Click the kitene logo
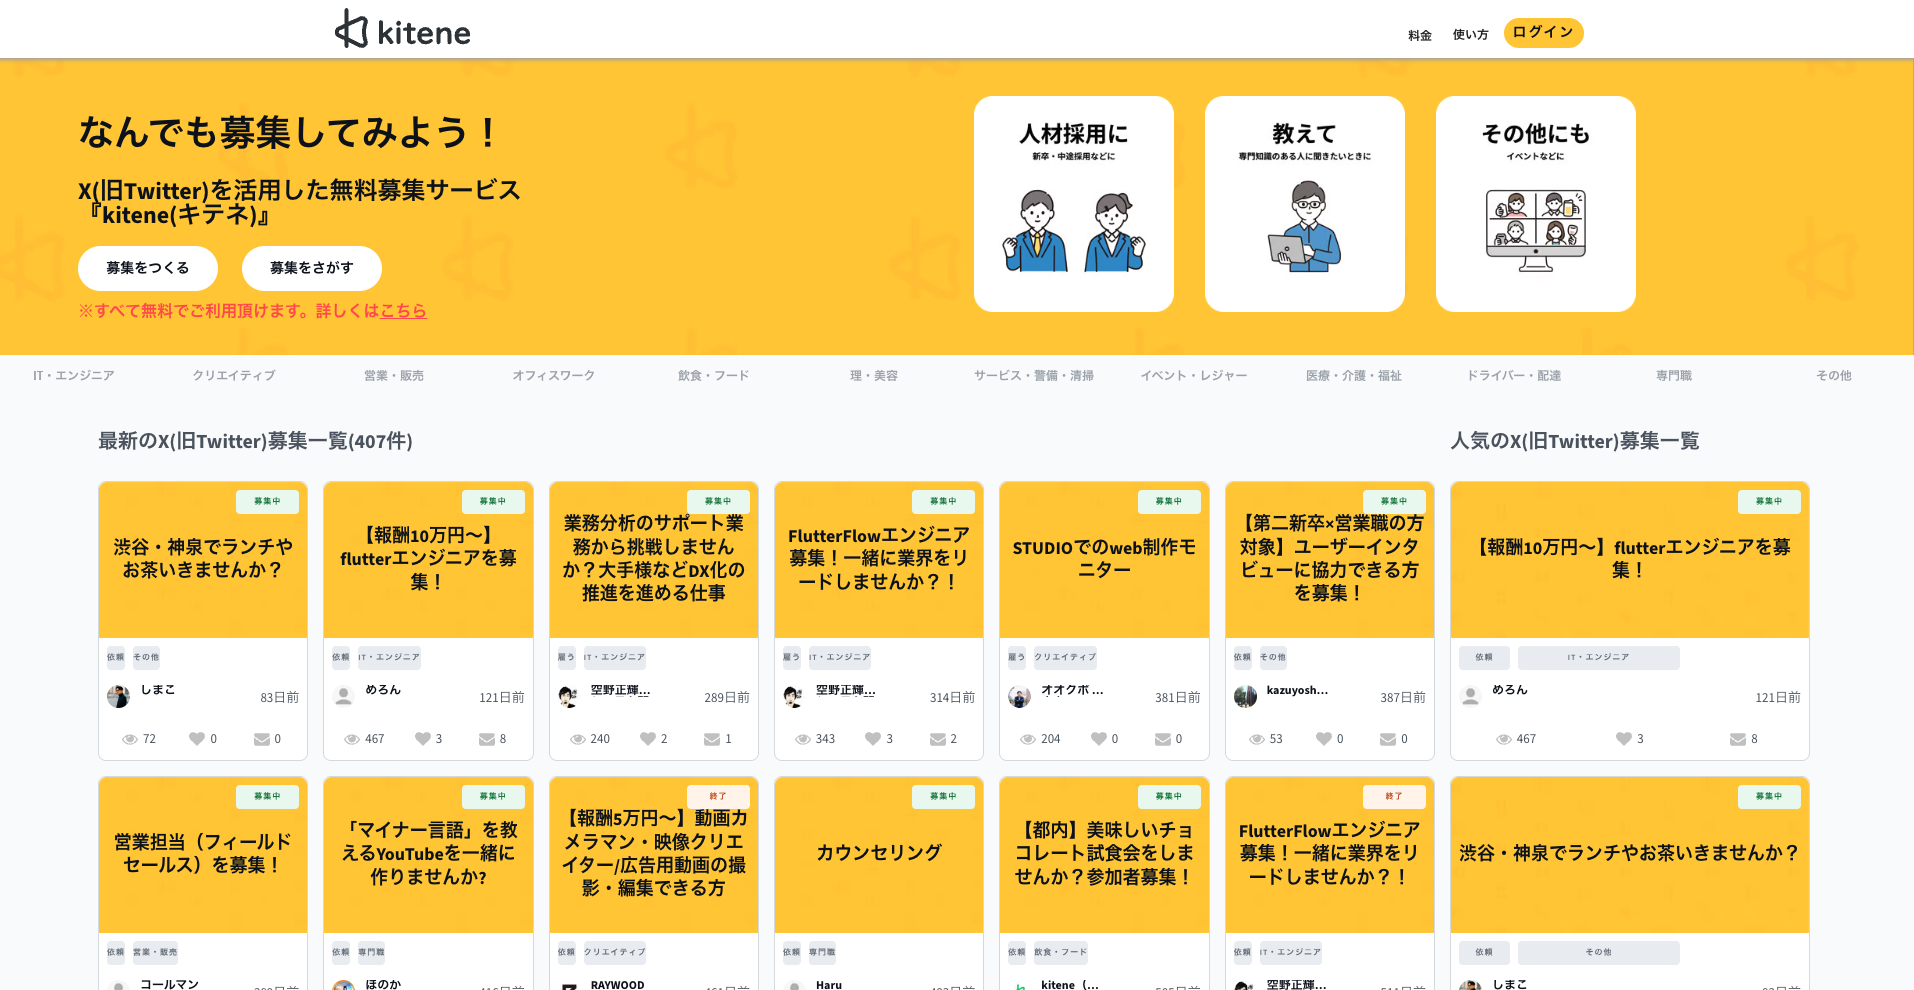 pyautogui.click(x=403, y=30)
